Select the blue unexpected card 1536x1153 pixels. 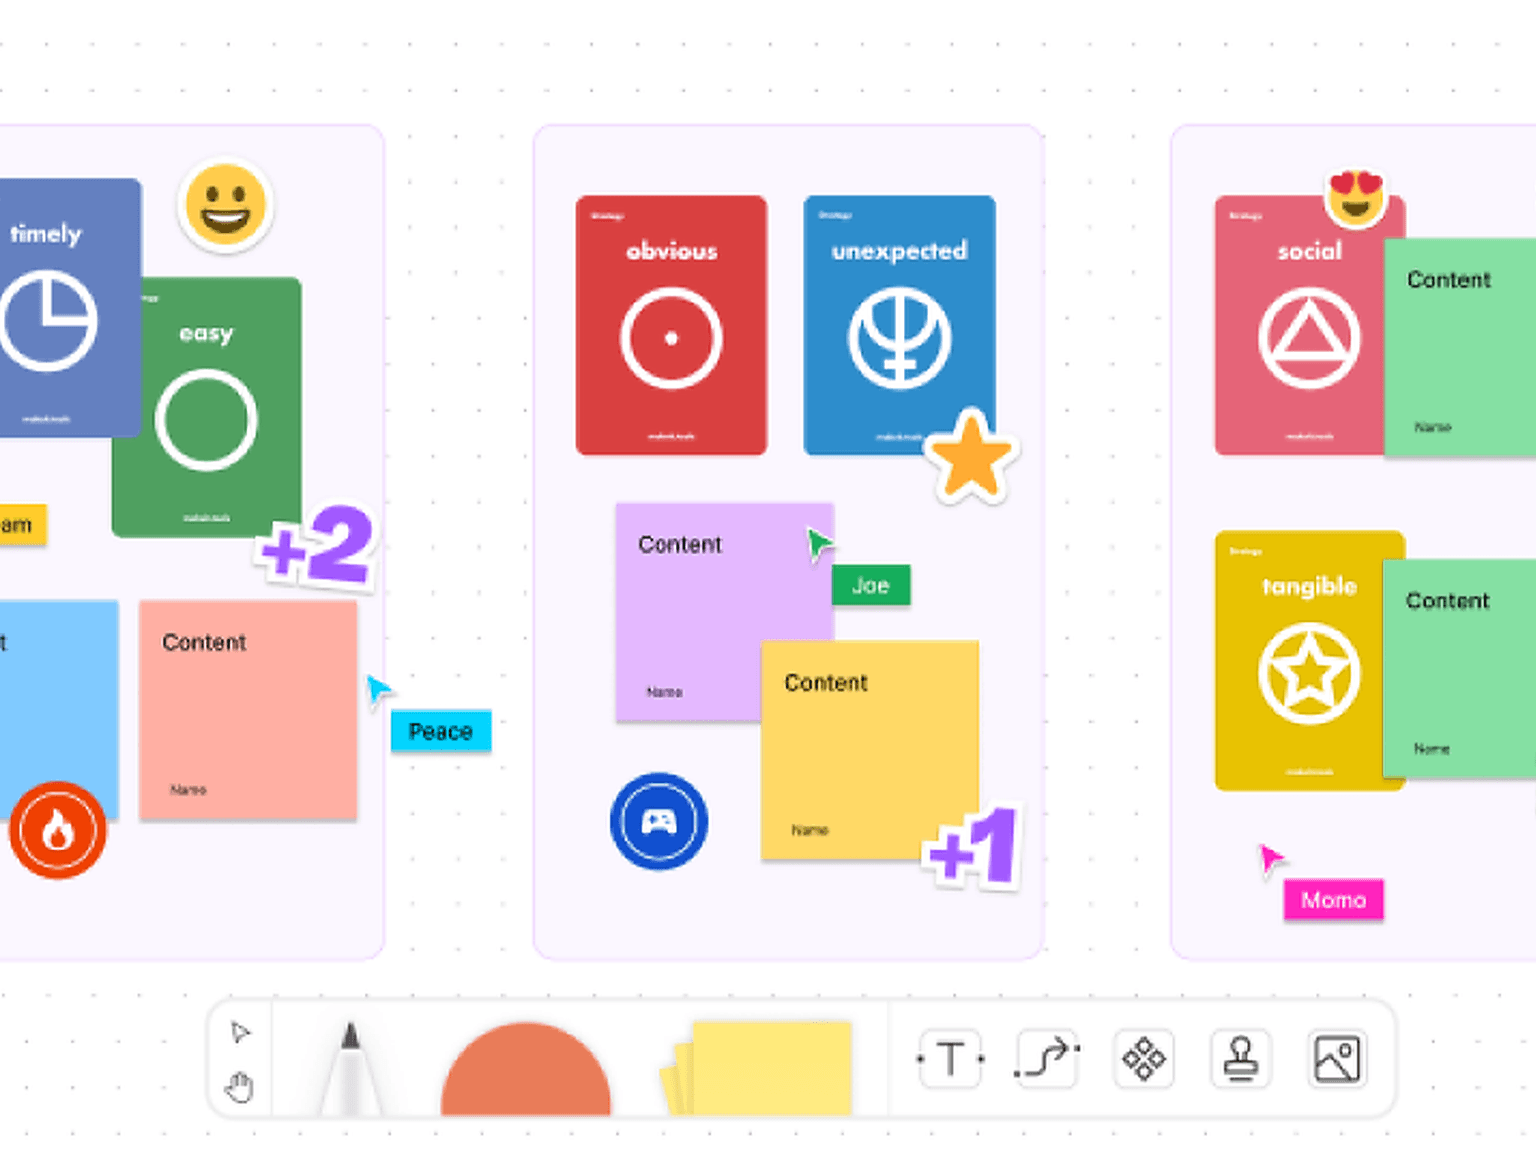click(x=899, y=325)
